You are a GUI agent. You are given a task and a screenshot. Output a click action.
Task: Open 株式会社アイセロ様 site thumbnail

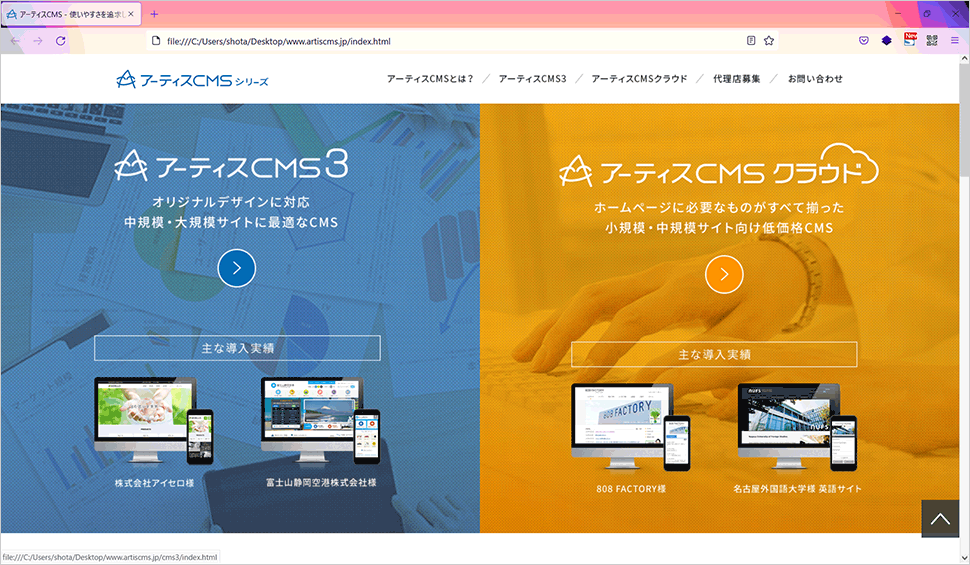point(153,421)
